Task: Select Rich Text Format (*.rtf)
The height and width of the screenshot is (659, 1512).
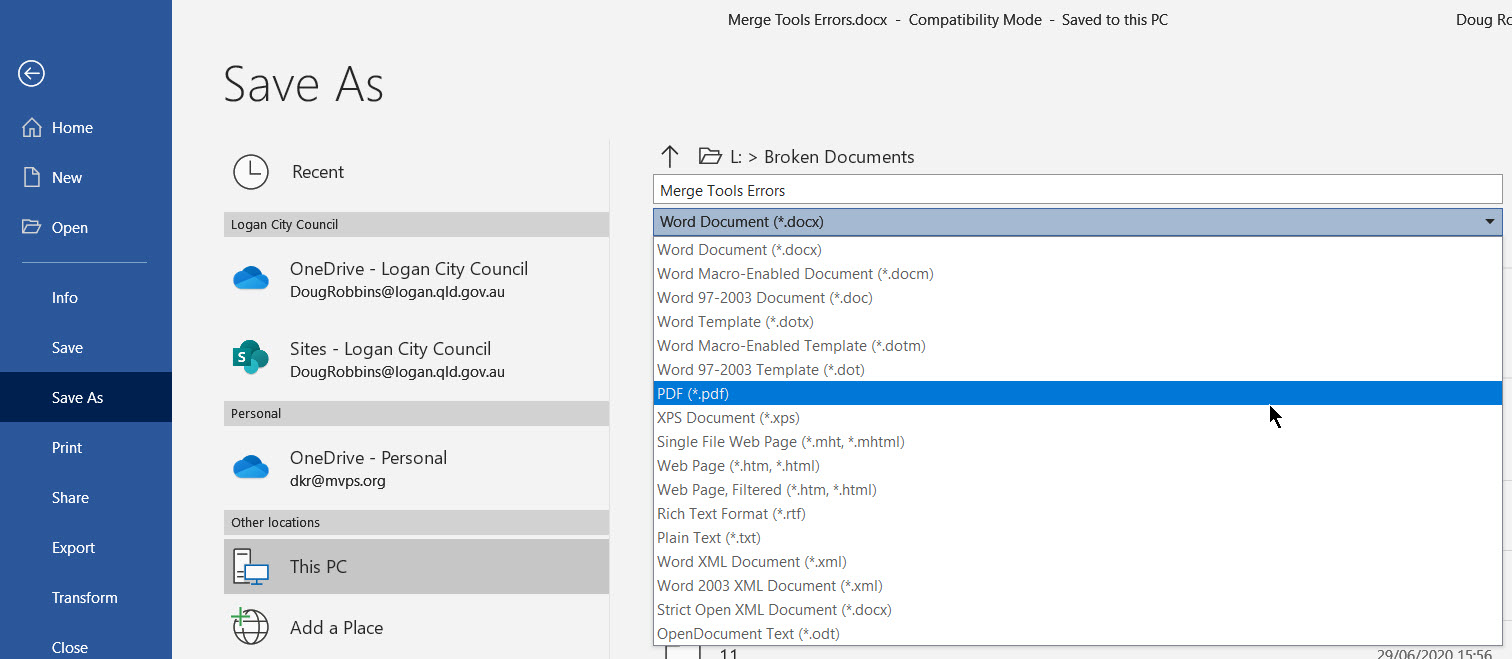Action: (1077, 514)
